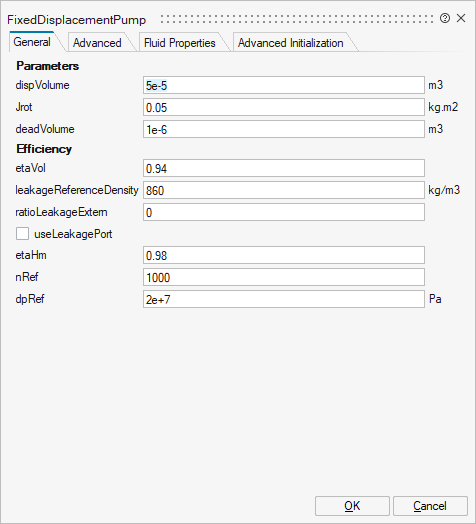Viewport: 476px width, 524px height.
Task: Click the Cancel button
Action: coord(430,506)
